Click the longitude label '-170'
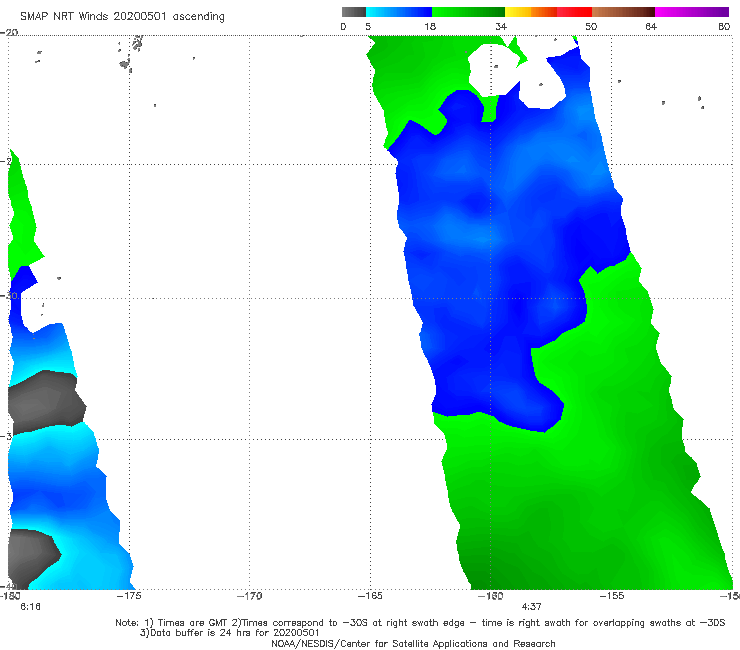This screenshot has width=740, height=650. [249, 596]
